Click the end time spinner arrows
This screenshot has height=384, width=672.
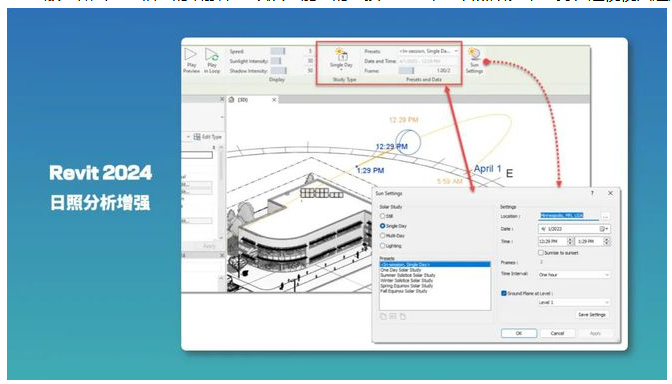pos(606,241)
